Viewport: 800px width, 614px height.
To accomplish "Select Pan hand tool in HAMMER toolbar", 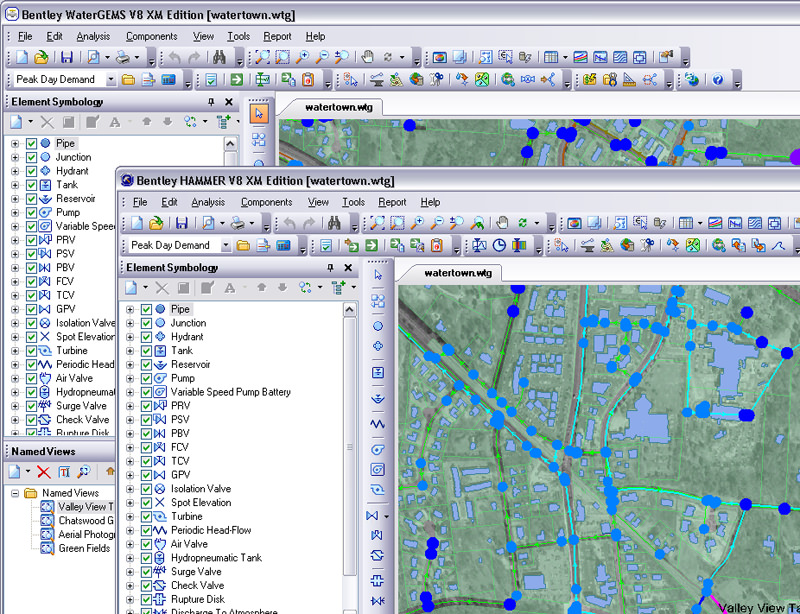I will click(503, 223).
